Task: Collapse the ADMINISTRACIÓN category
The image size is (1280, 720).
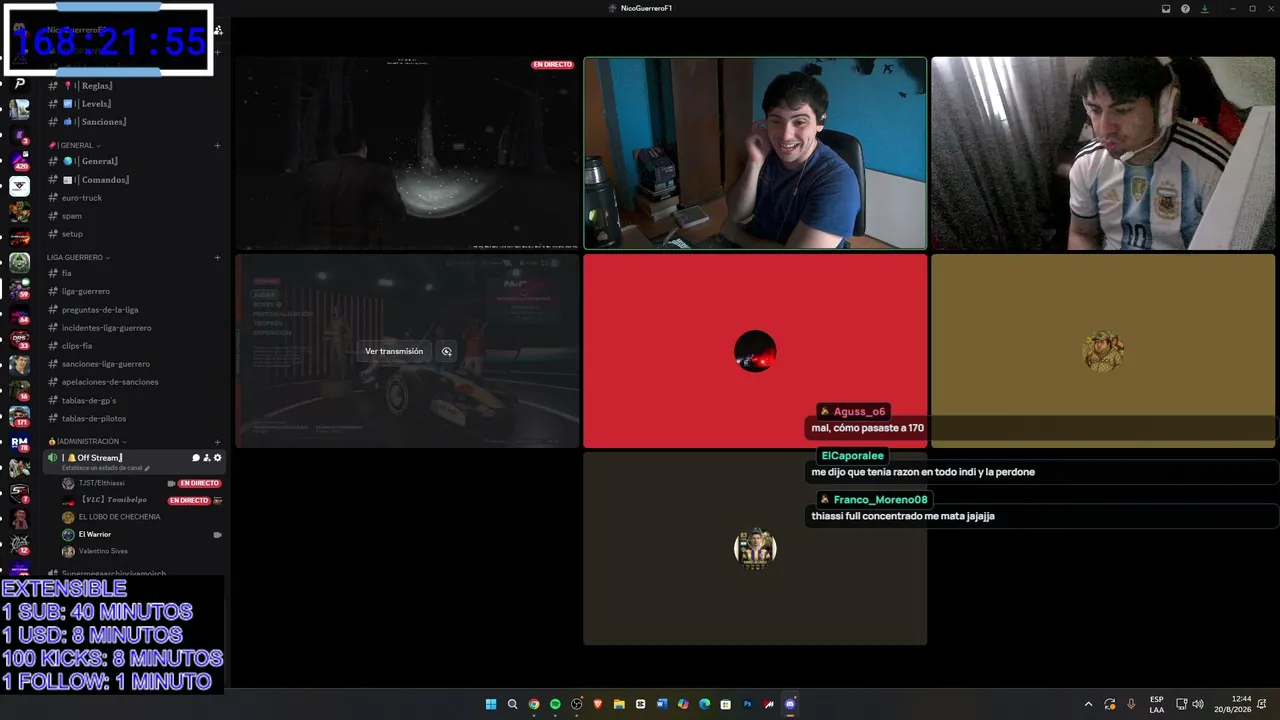Action: [87, 441]
